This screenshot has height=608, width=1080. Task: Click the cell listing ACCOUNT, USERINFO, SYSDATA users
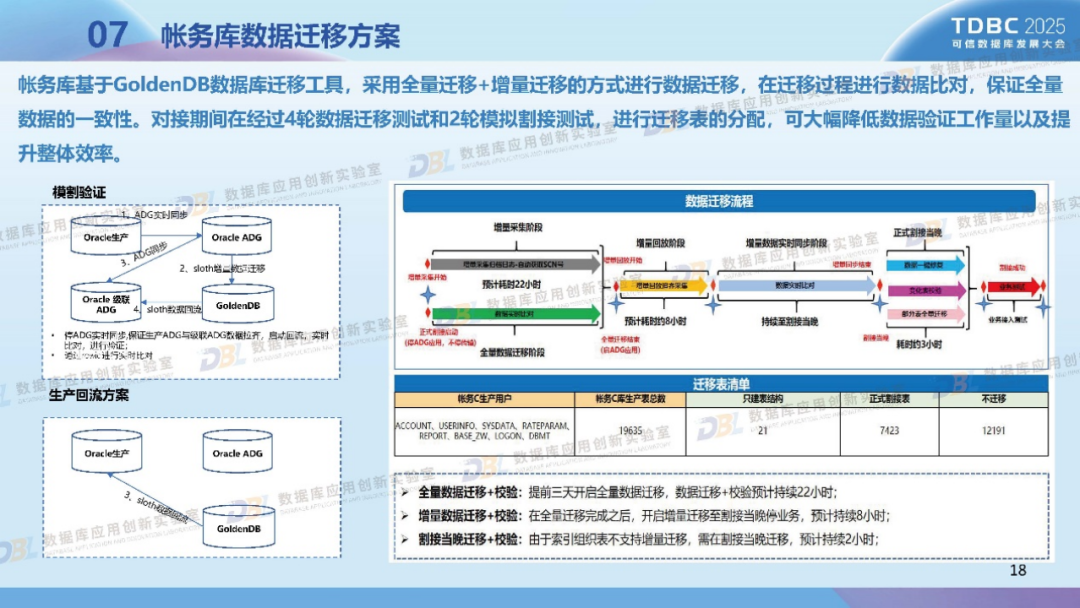coord(484,431)
